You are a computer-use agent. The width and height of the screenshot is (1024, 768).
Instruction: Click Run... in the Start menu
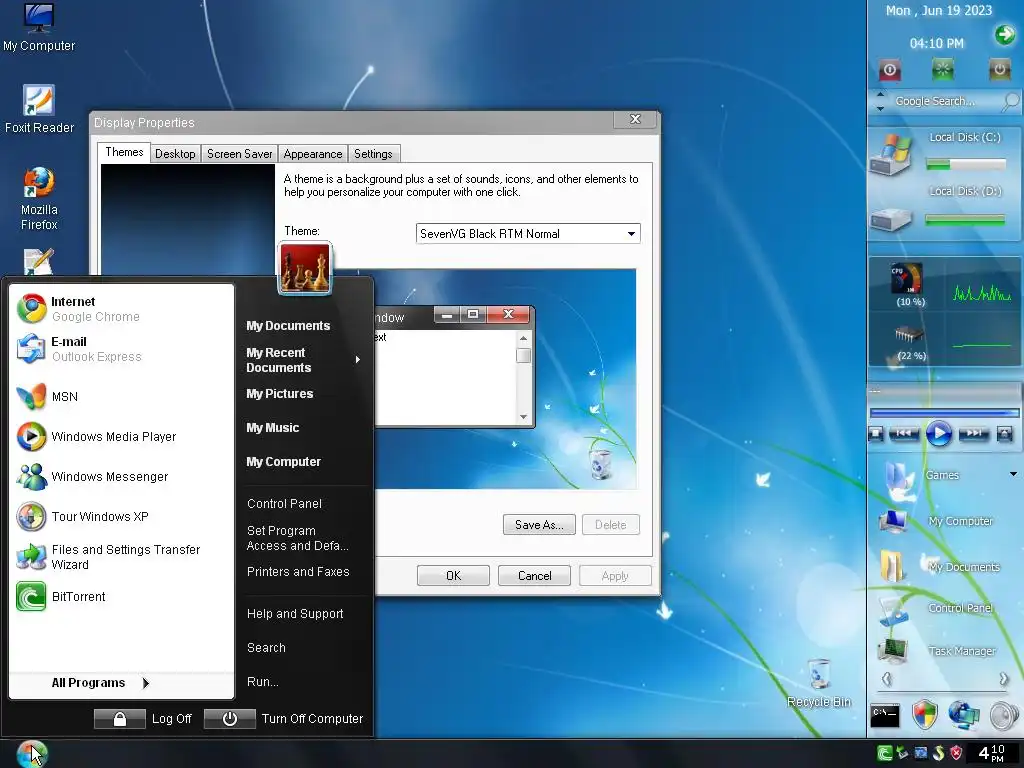tap(263, 682)
